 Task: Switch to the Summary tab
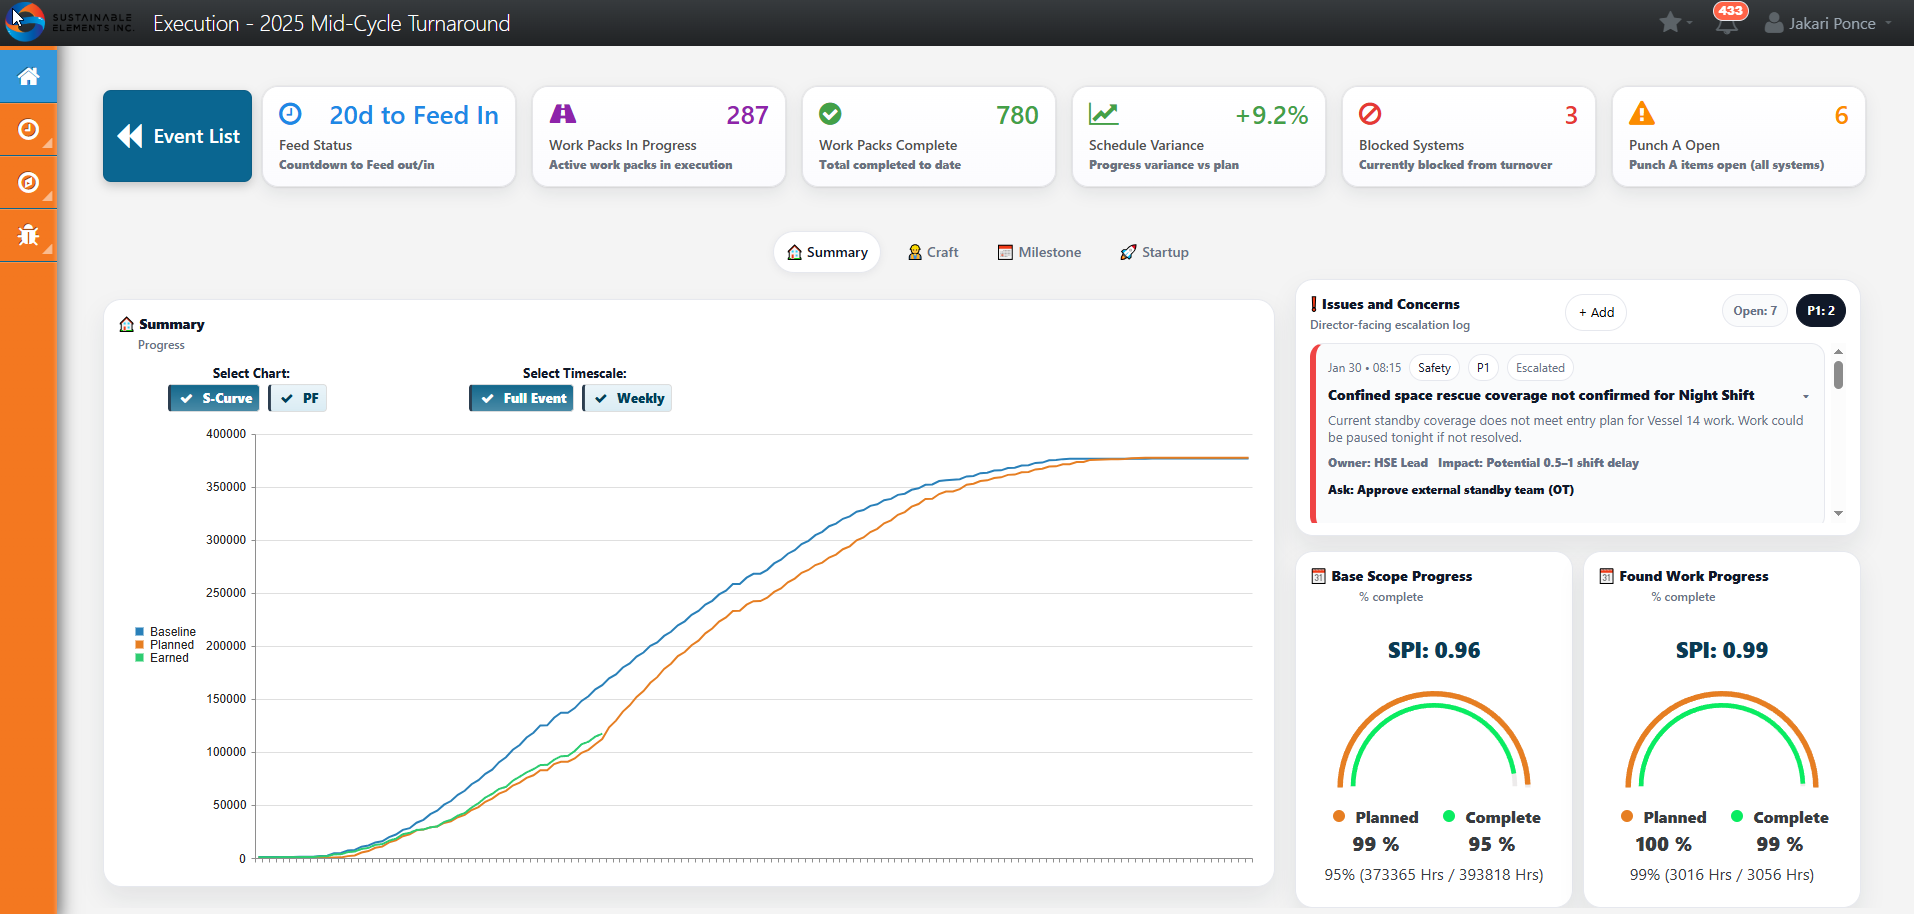coord(827,252)
